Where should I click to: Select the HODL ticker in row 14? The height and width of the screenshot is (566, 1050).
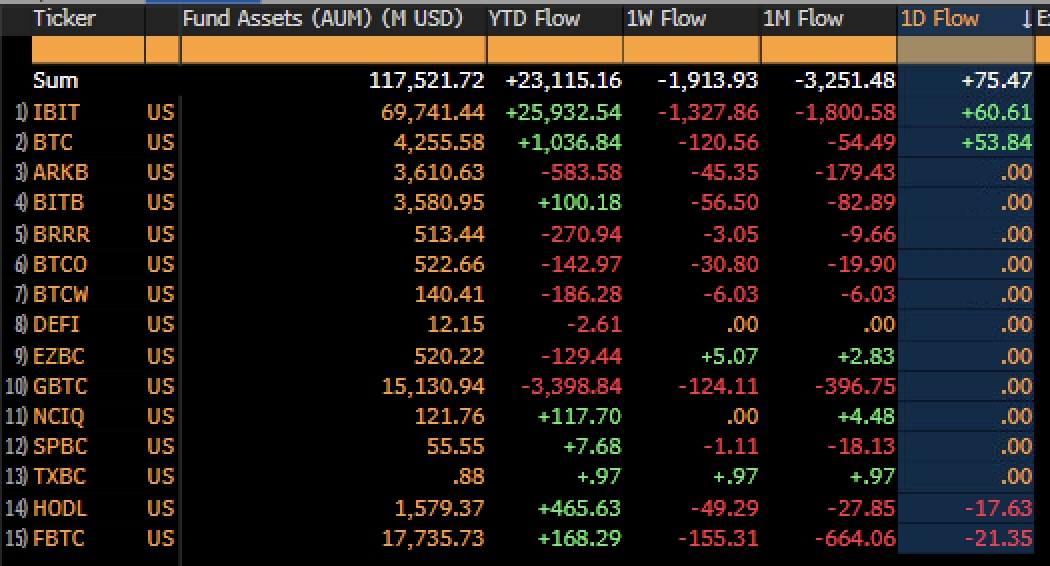click(58, 509)
